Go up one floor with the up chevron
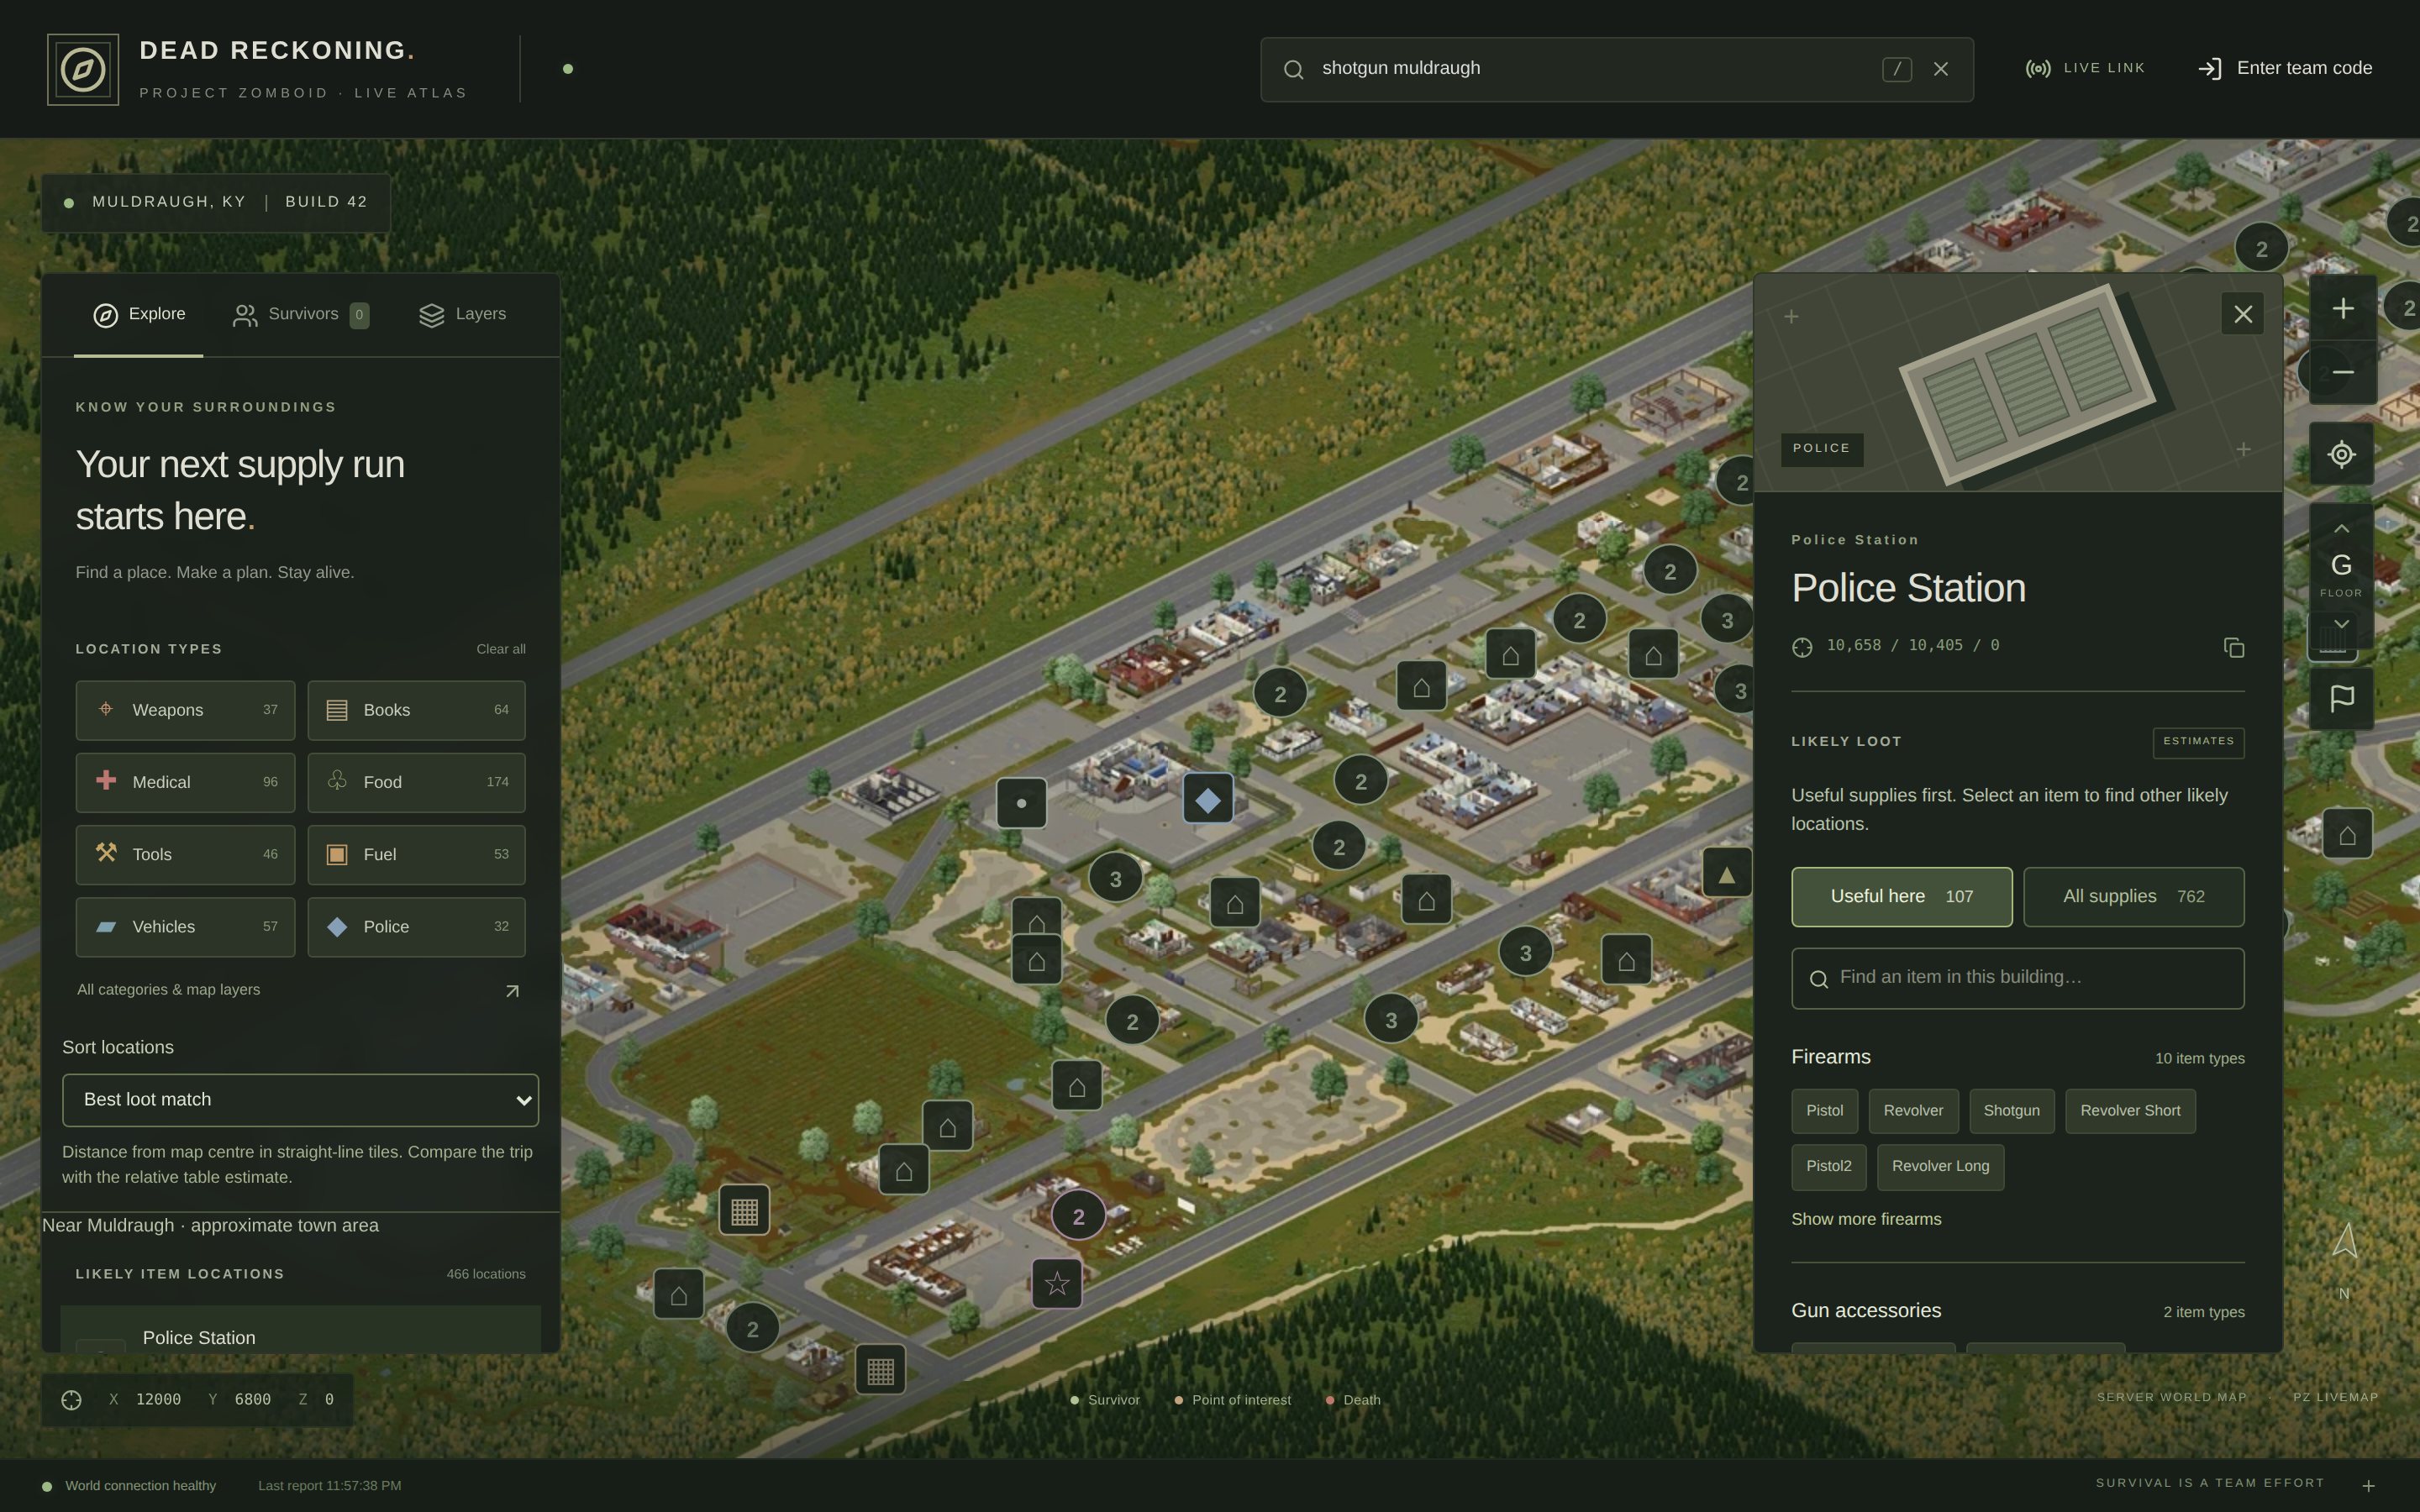The image size is (2420, 1512). pyautogui.click(x=2341, y=528)
